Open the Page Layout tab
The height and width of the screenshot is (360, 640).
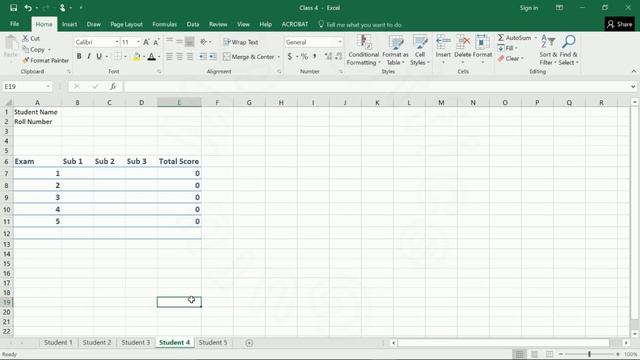click(127, 24)
